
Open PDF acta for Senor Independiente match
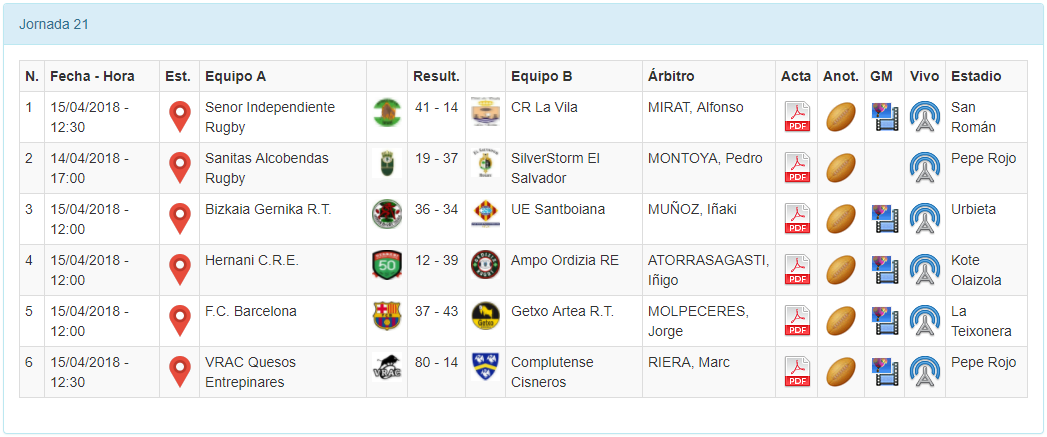797,117
